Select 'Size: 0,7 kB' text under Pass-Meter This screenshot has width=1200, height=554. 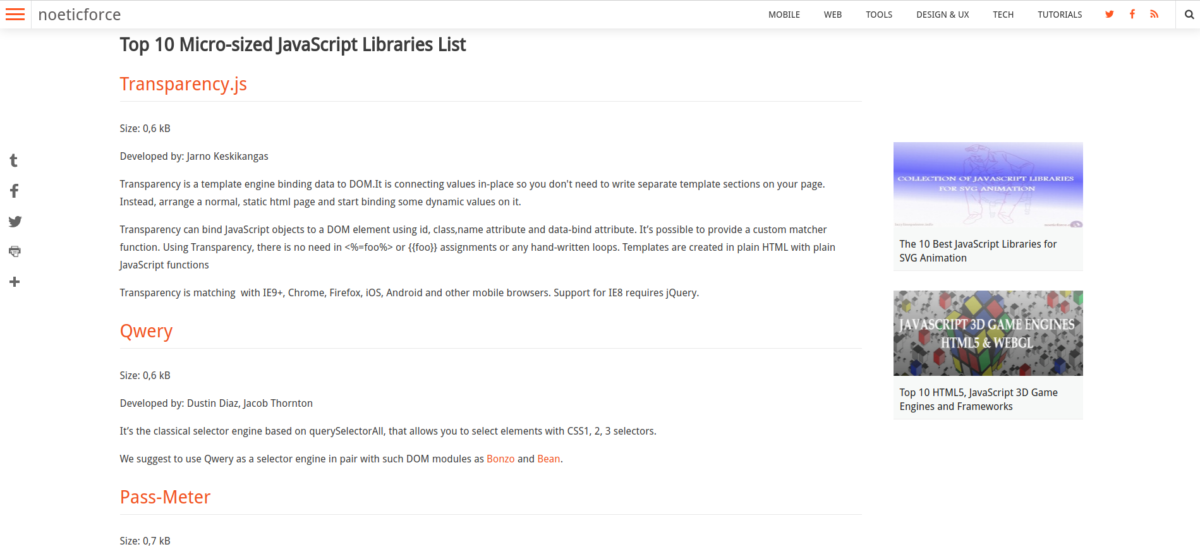click(x=145, y=541)
